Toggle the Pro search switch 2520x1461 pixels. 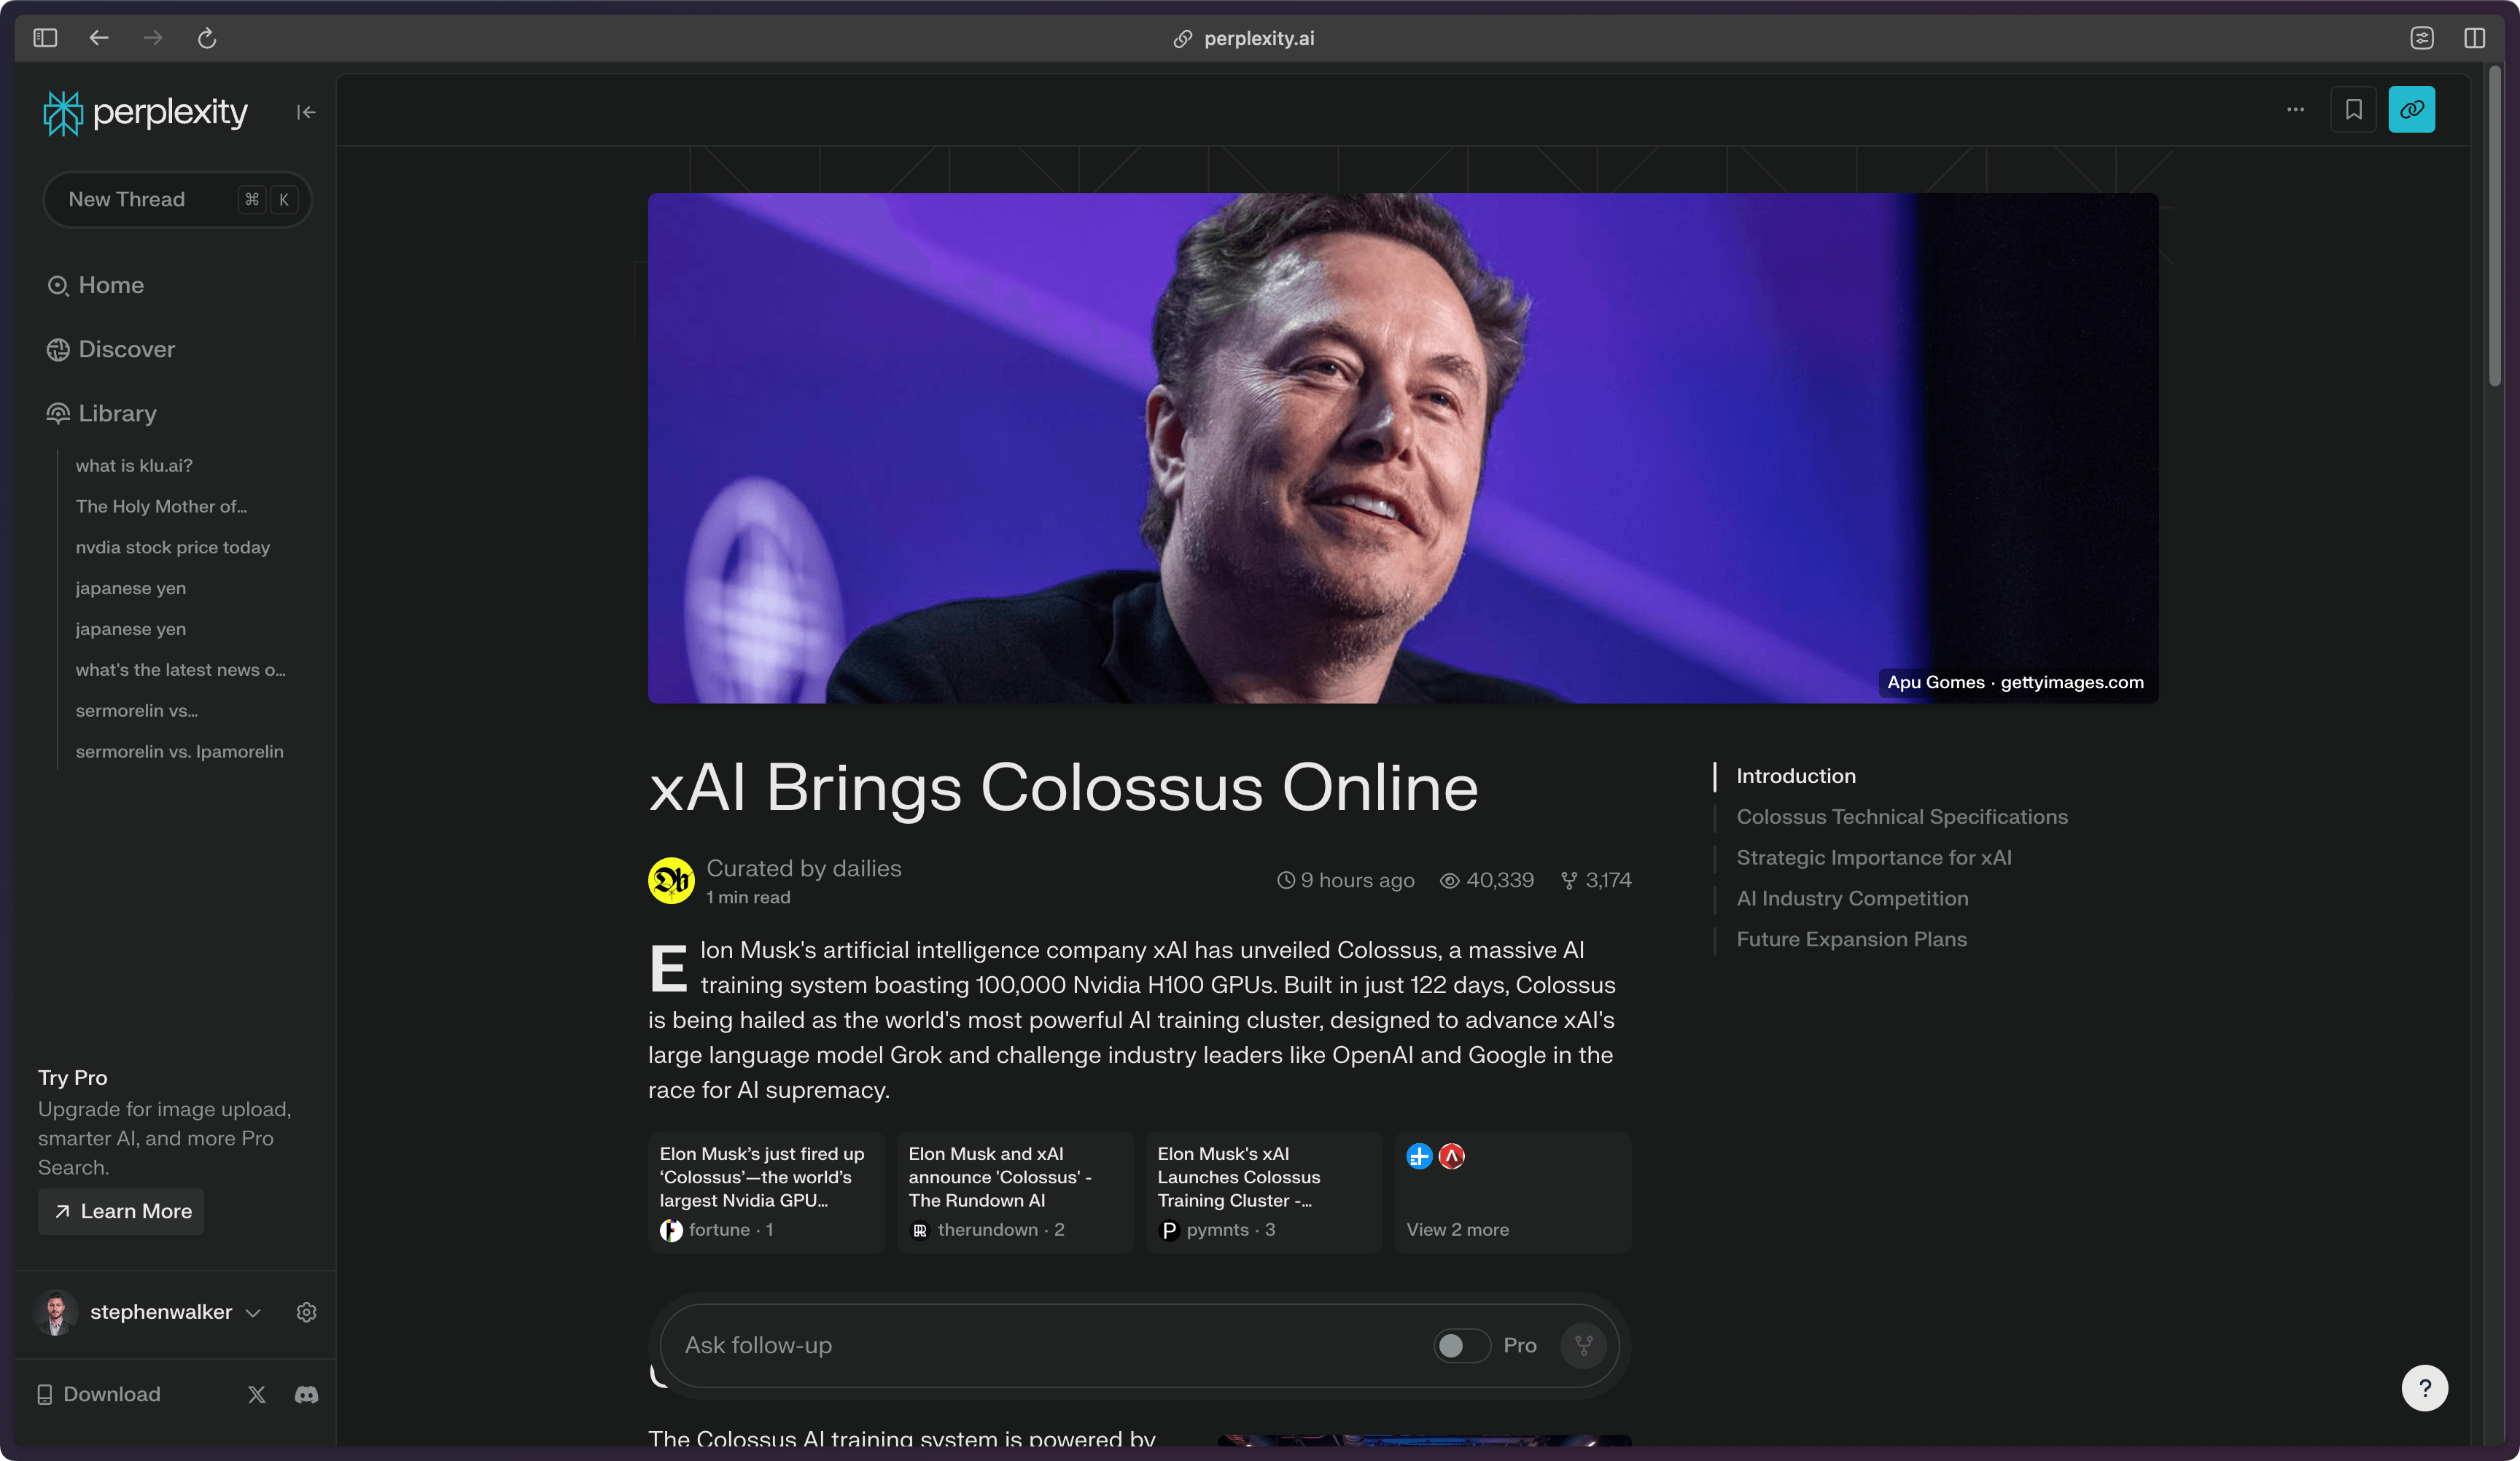(1461, 1345)
